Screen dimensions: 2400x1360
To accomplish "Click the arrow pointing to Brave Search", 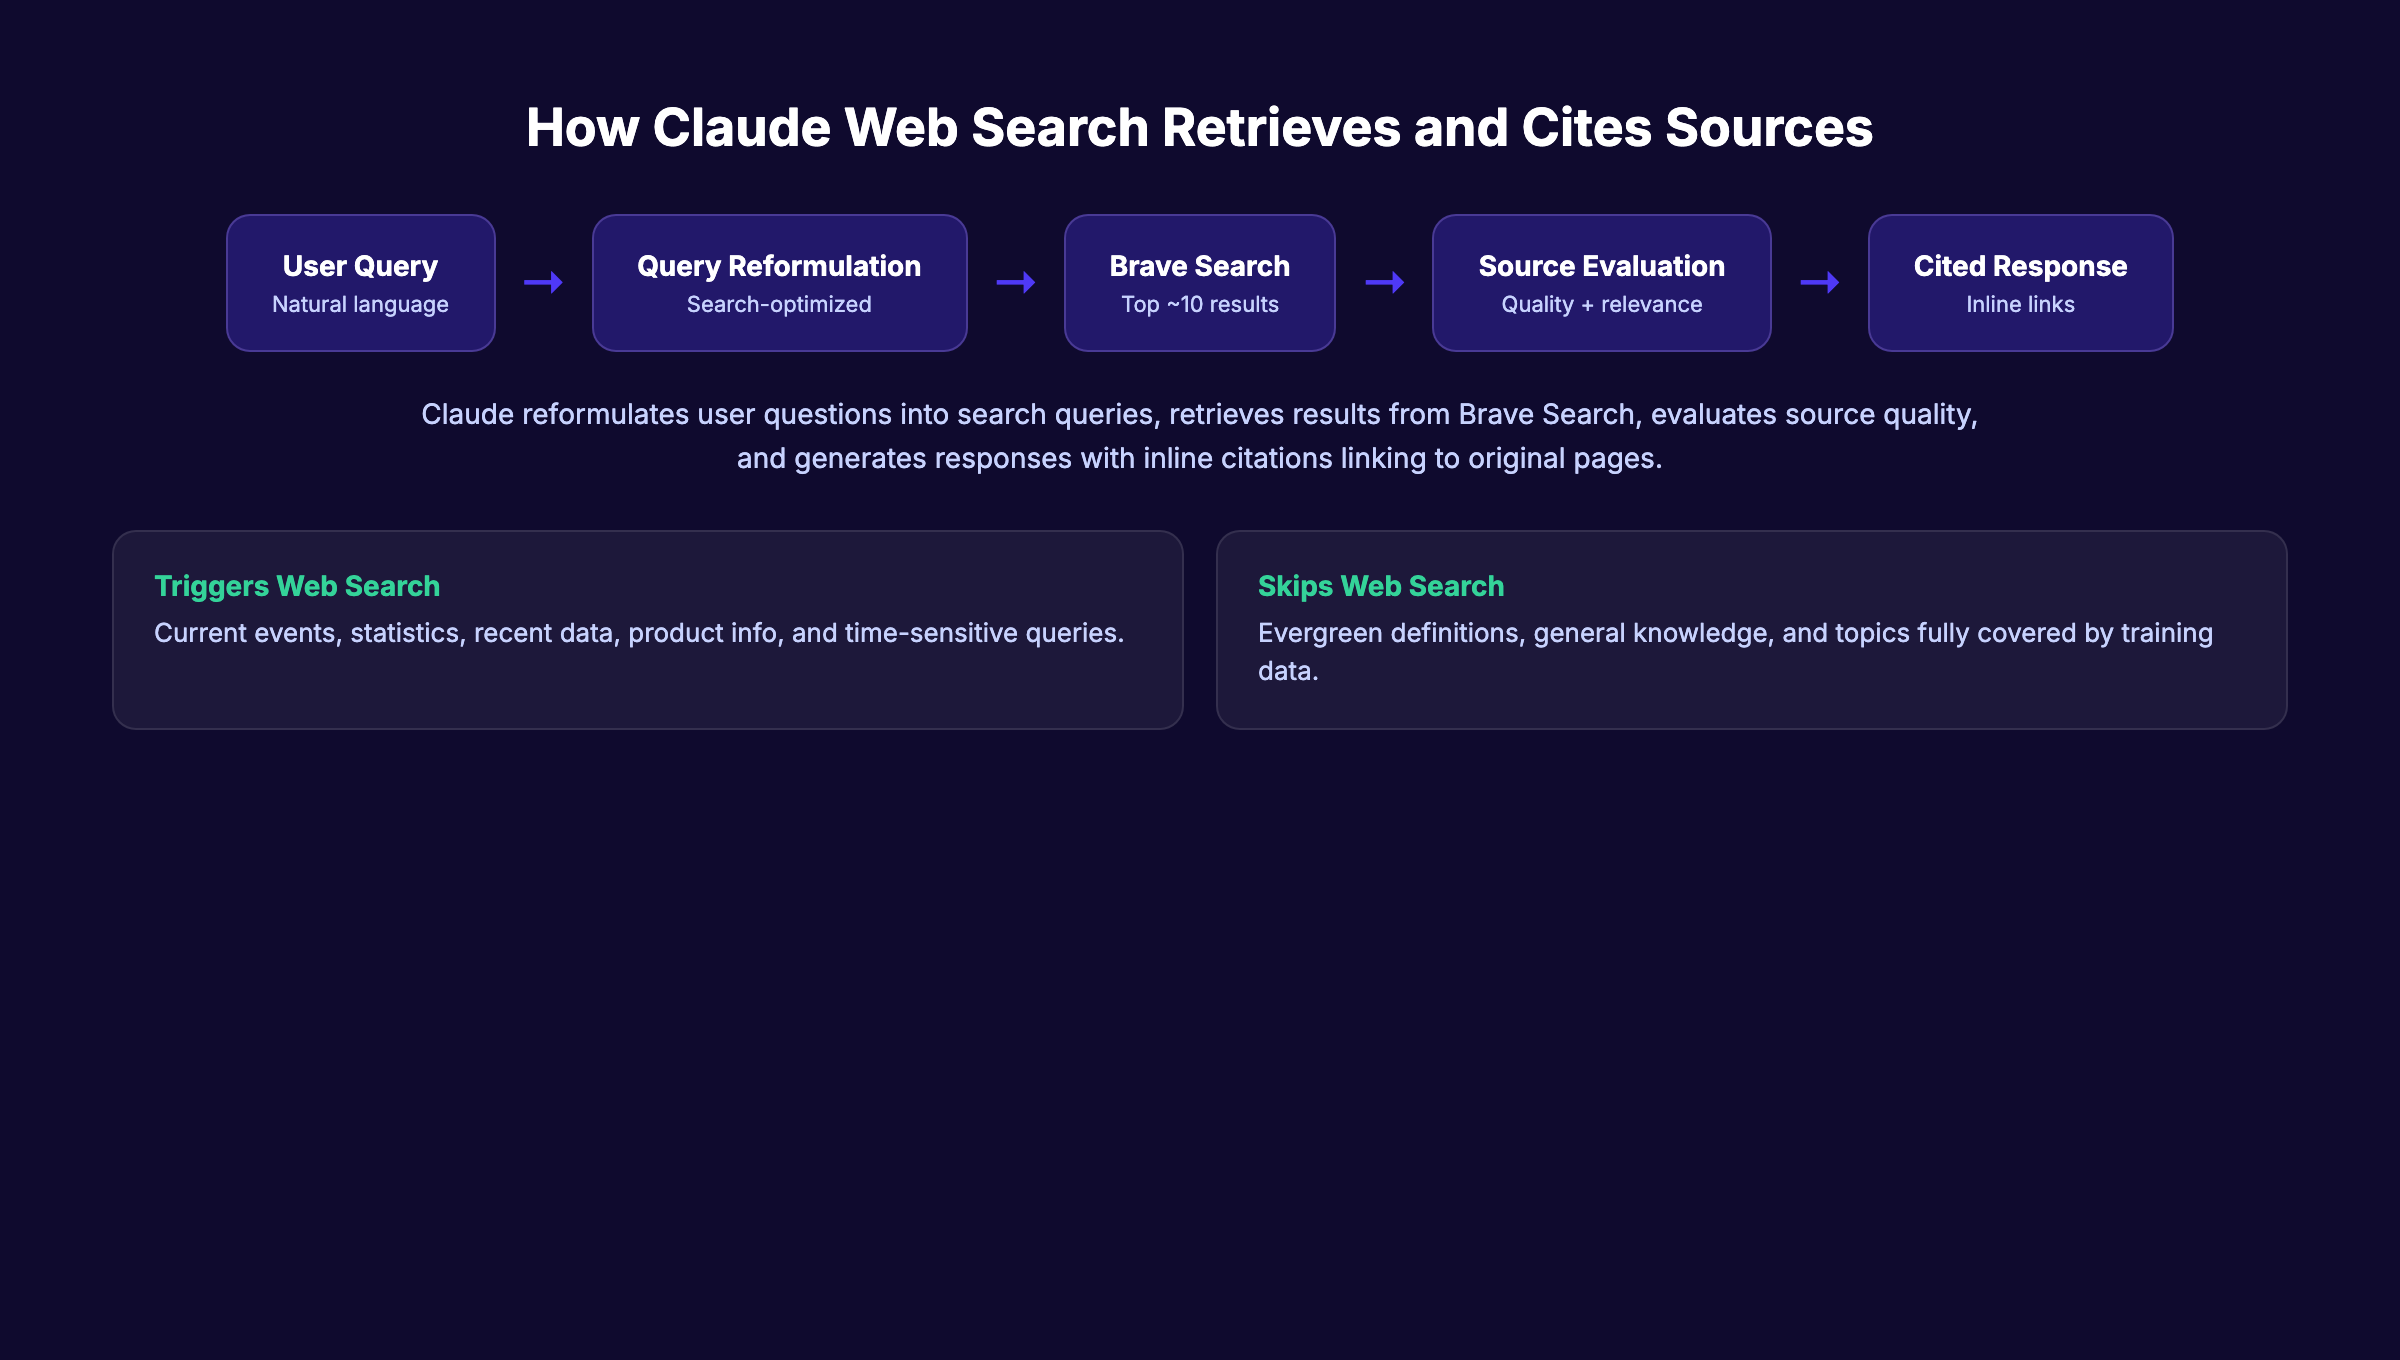I will pos(1014,283).
